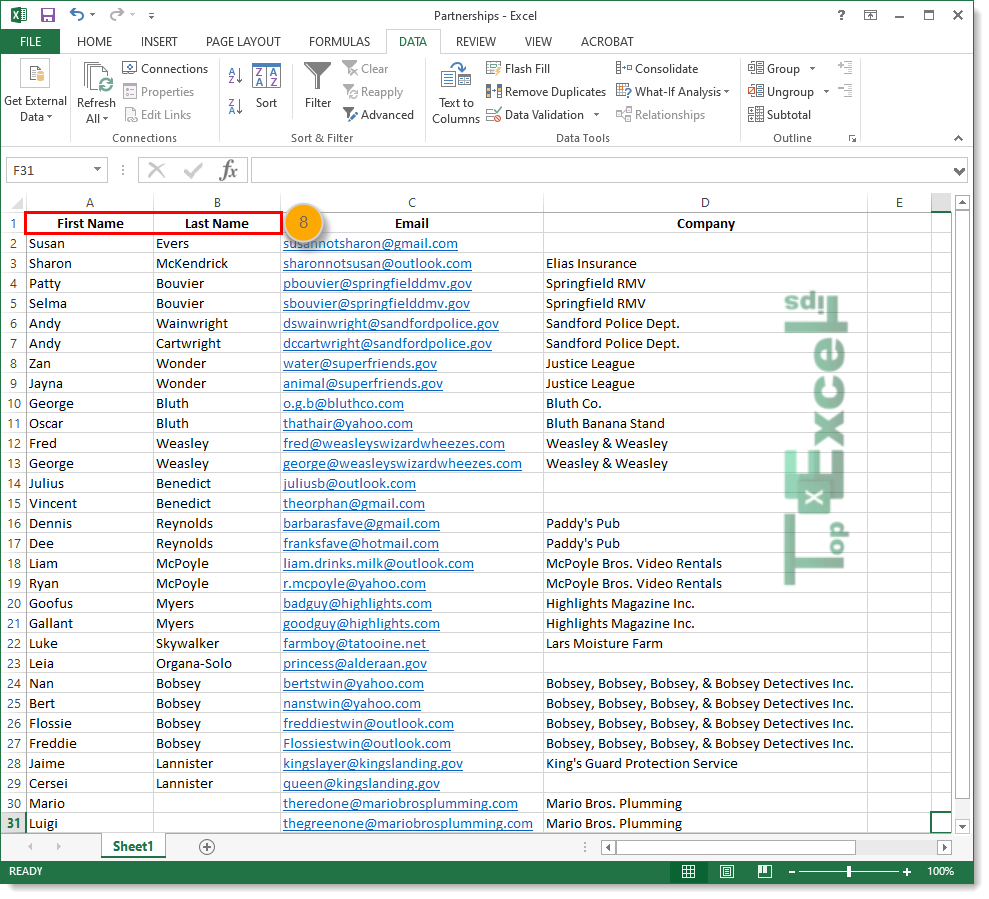Sort Z to A descending
The height and width of the screenshot is (899, 989).
235,106
